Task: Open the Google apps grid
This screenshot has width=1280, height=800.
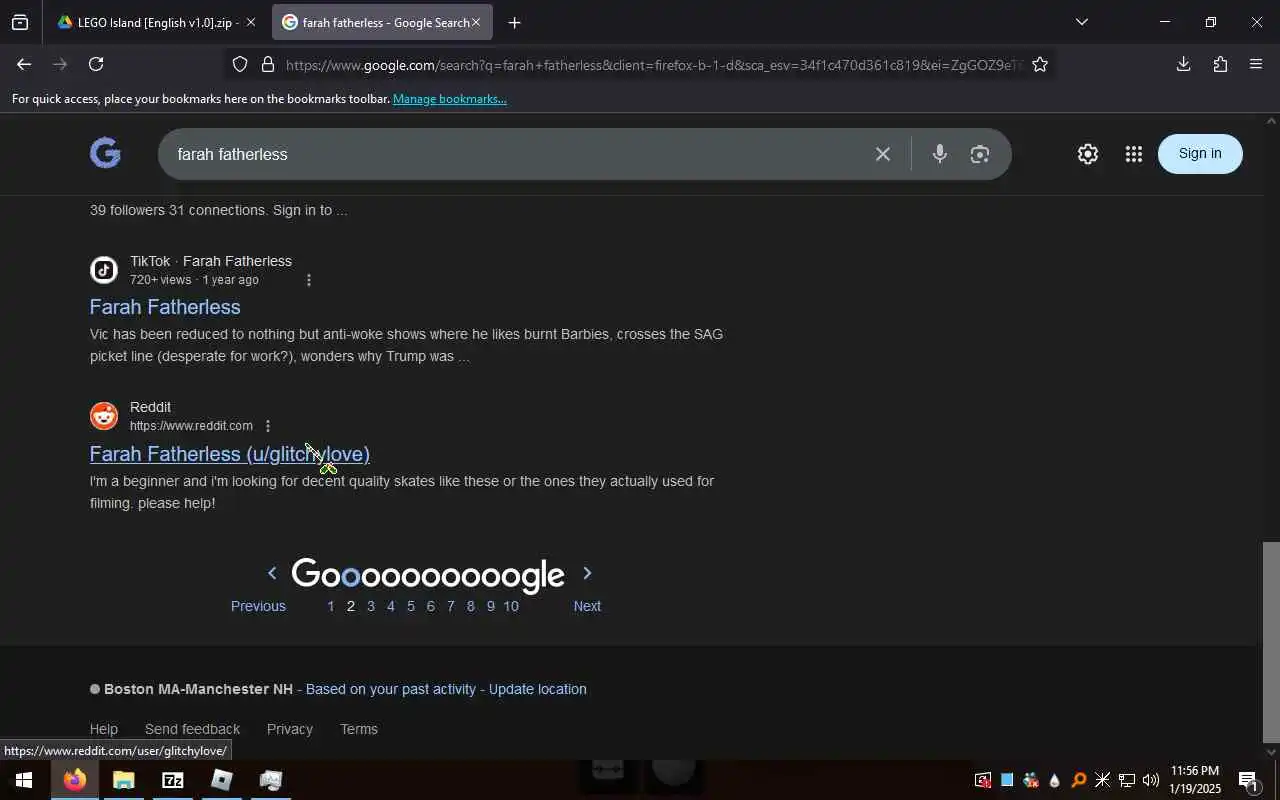Action: 1133,154
